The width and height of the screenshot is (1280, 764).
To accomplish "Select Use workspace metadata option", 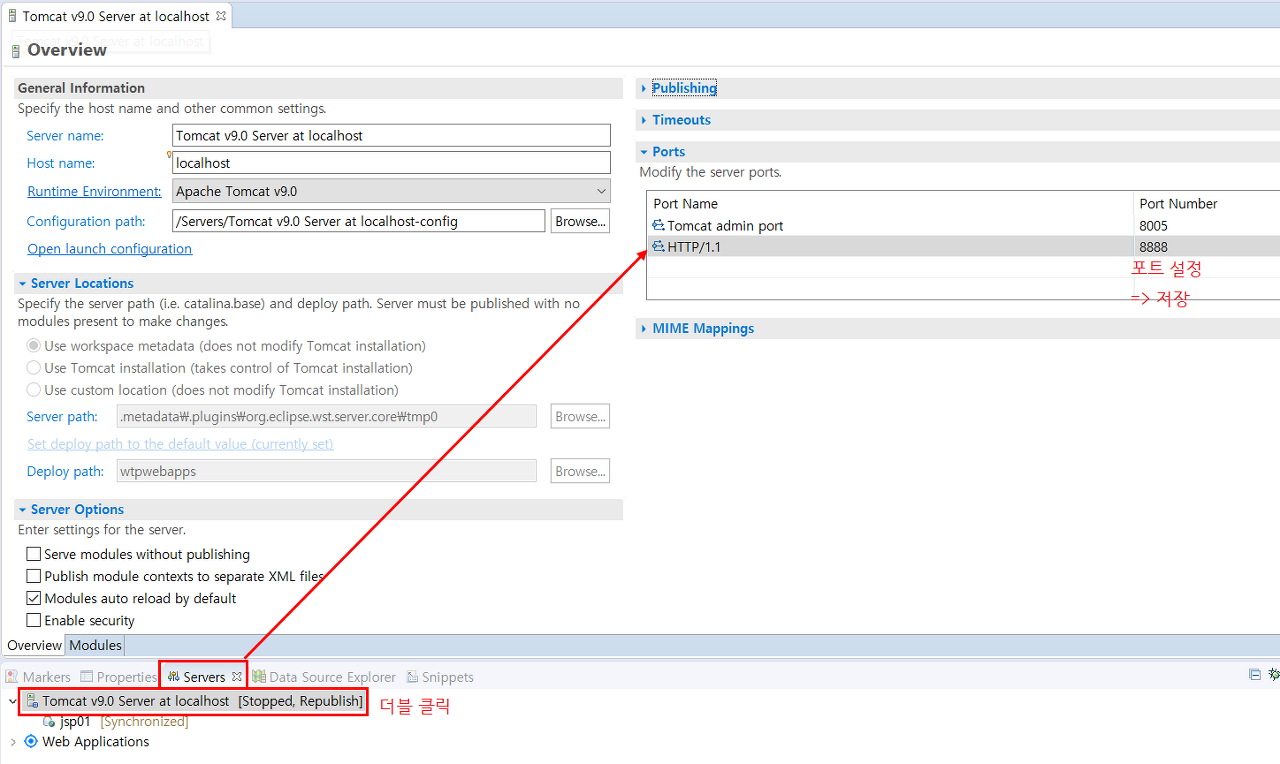I will click(x=34, y=346).
